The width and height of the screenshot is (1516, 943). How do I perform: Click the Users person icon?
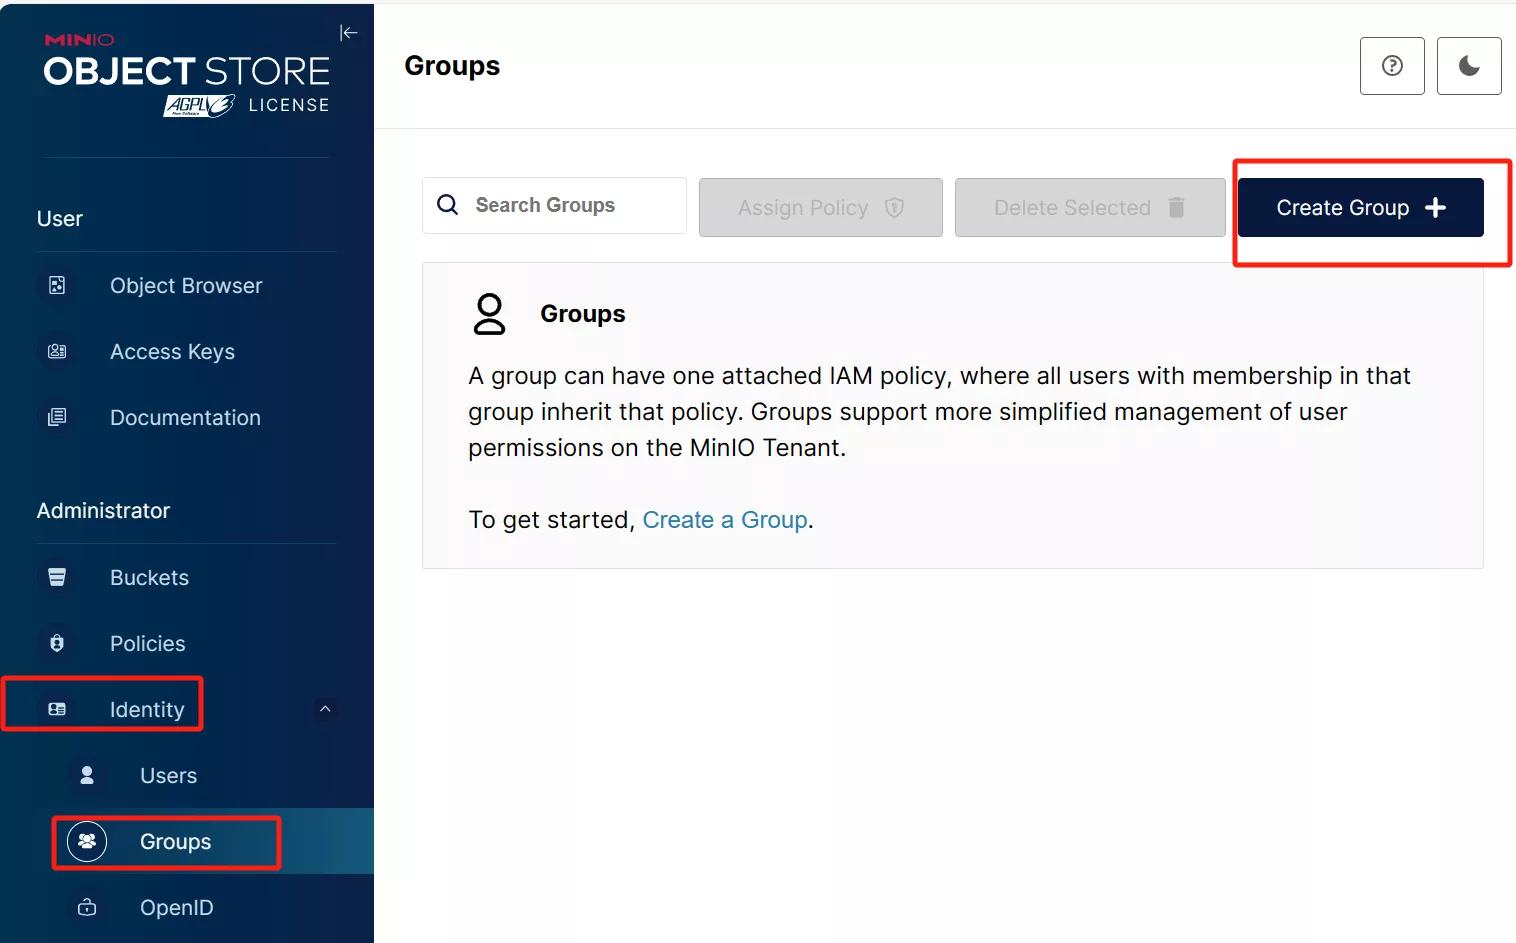pyautogui.click(x=87, y=776)
